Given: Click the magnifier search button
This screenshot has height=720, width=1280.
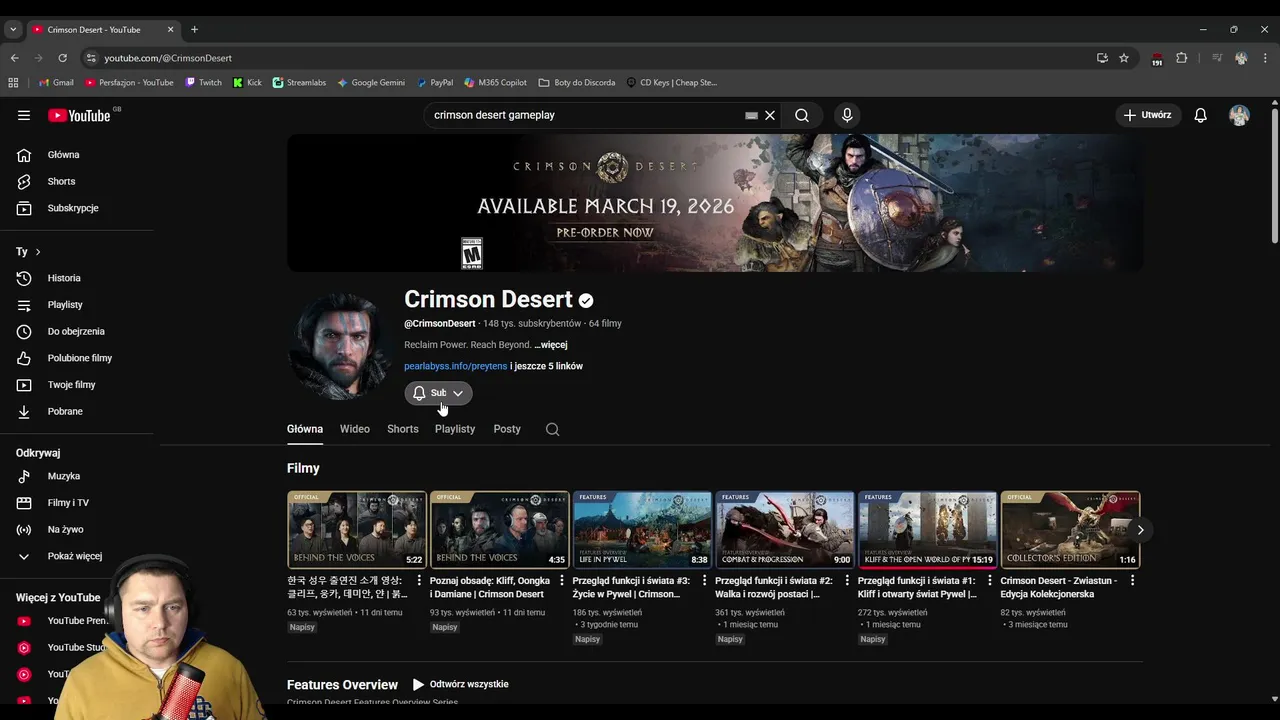Looking at the screenshot, I should pos(802,115).
